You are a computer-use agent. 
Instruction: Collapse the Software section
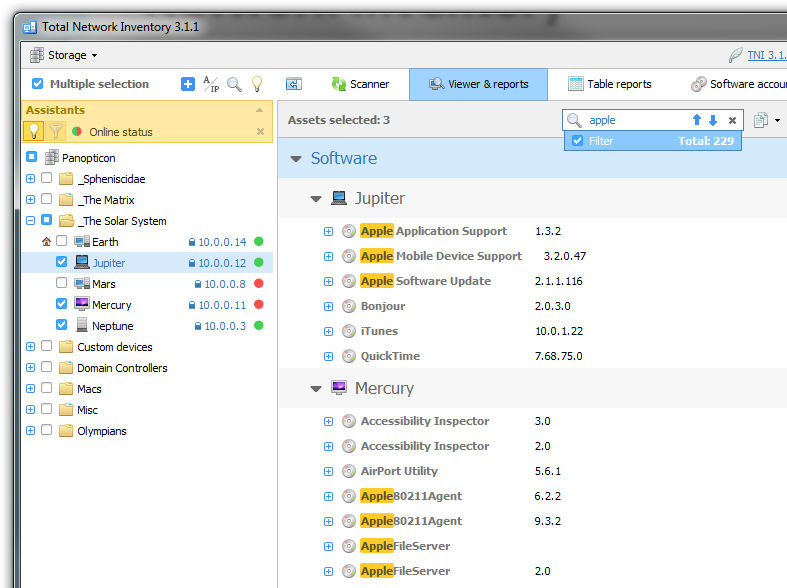point(296,158)
